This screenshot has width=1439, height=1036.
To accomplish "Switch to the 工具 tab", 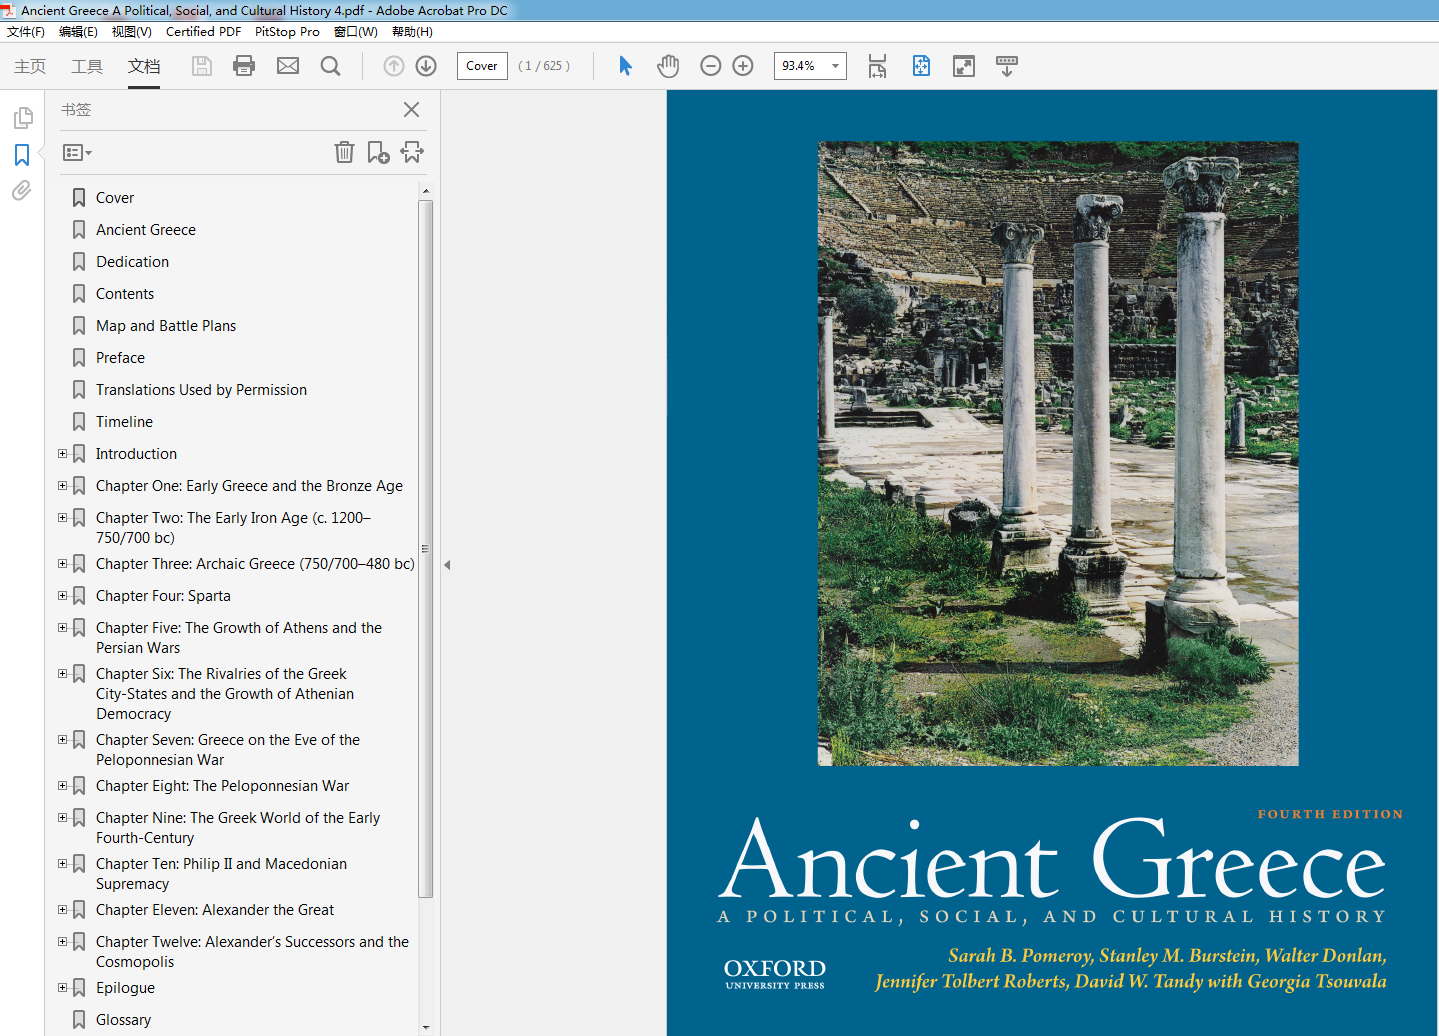I will pyautogui.click(x=87, y=67).
